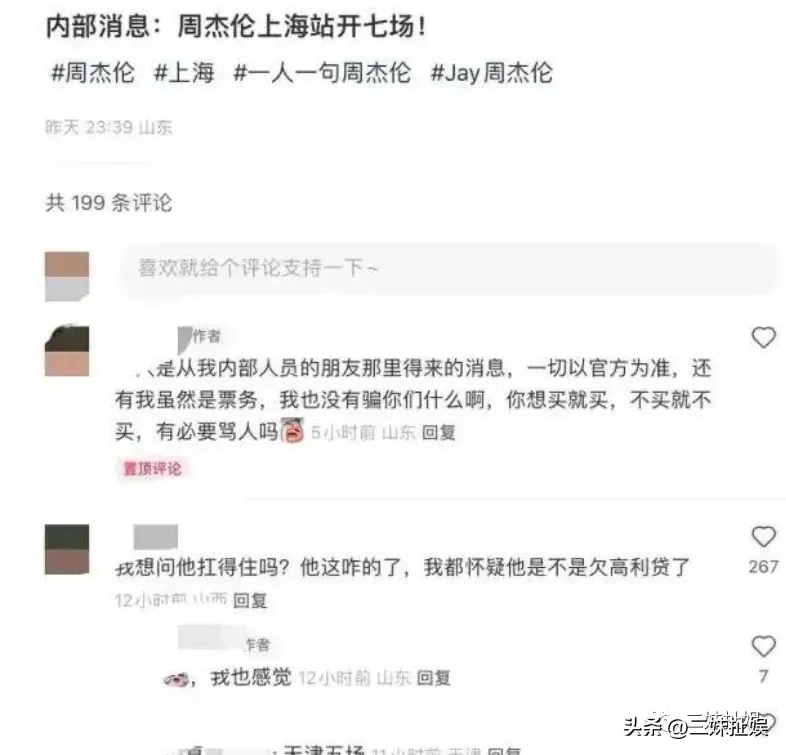
Task: Open the #上海 hashtag
Action: click(184, 73)
